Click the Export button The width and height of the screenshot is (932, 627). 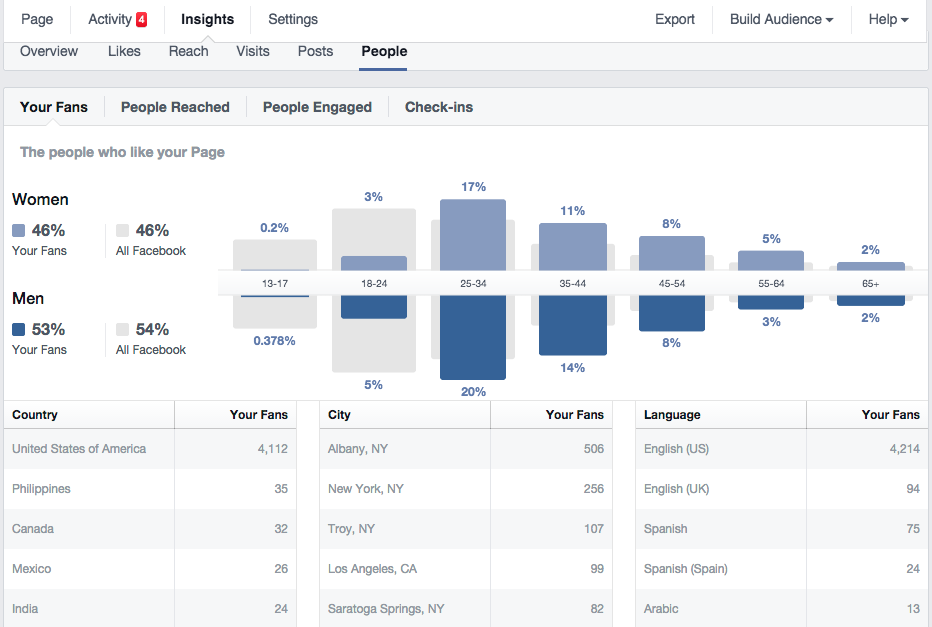click(675, 19)
